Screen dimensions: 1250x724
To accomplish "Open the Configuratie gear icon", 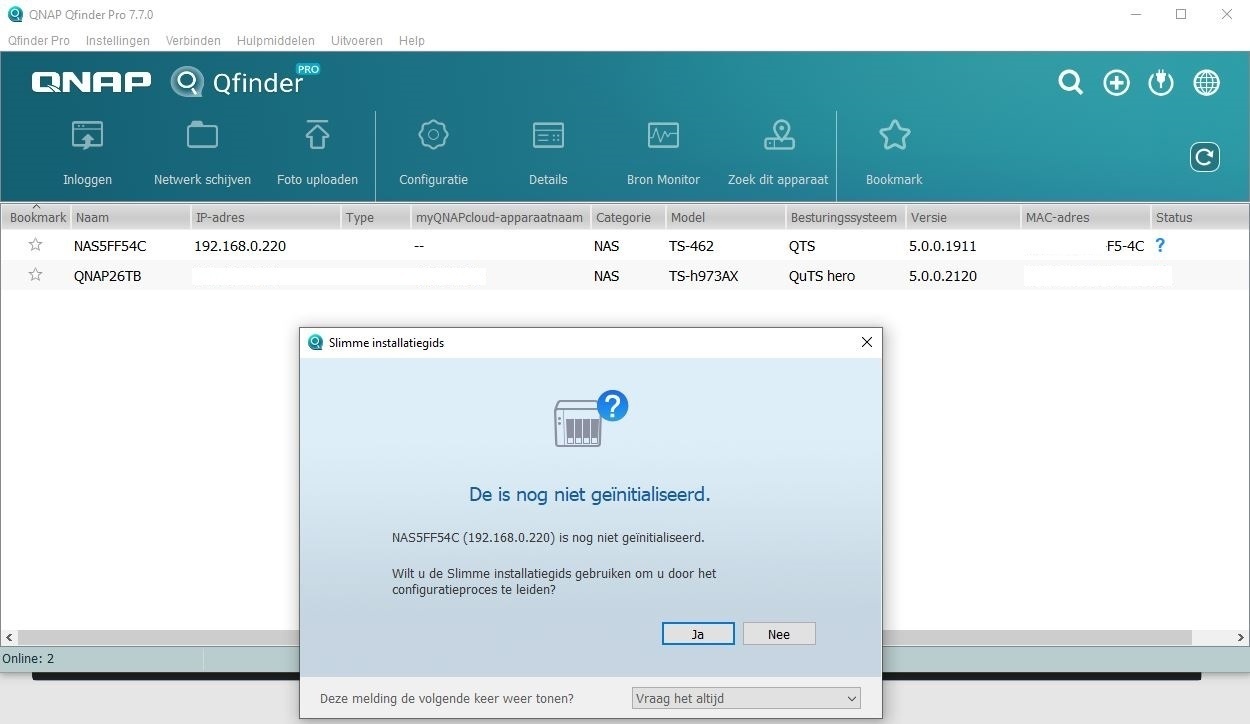I will point(433,135).
